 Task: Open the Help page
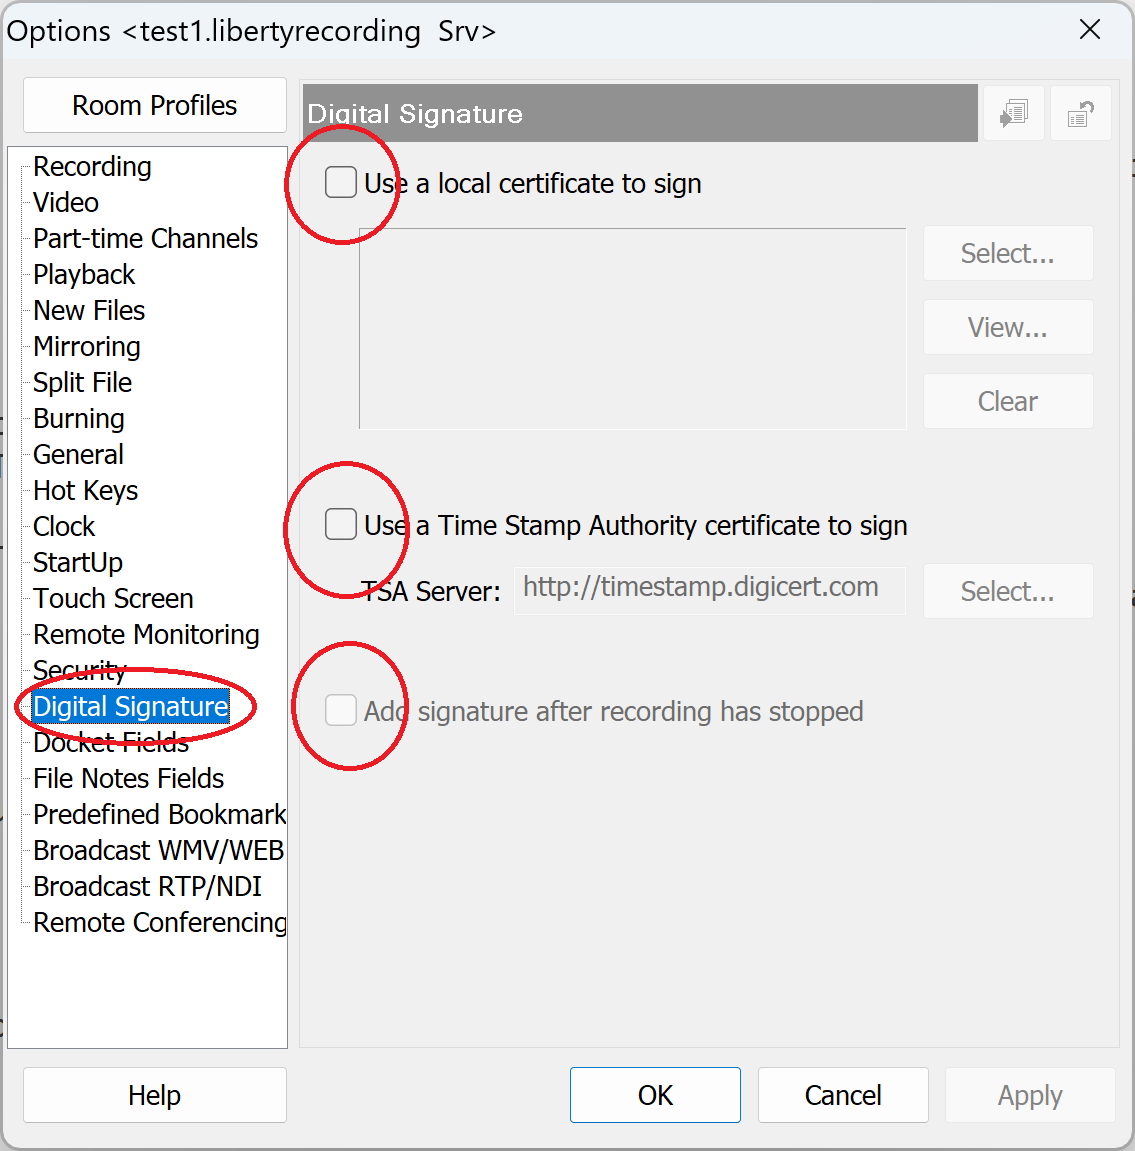coord(154,1095)
